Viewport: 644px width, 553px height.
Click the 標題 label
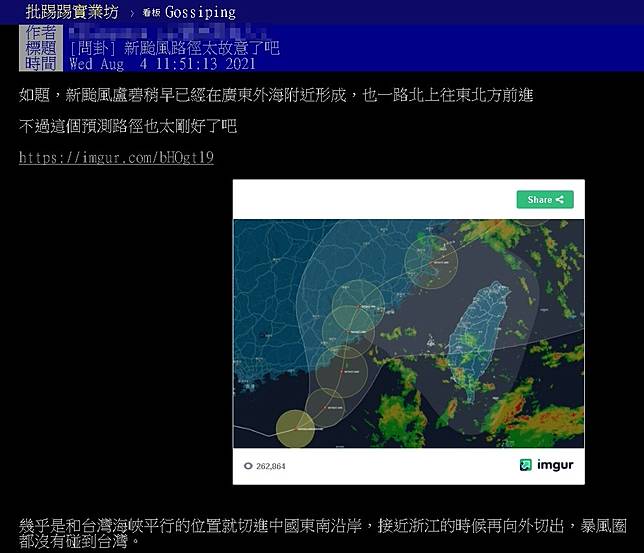tap(41, 48)
